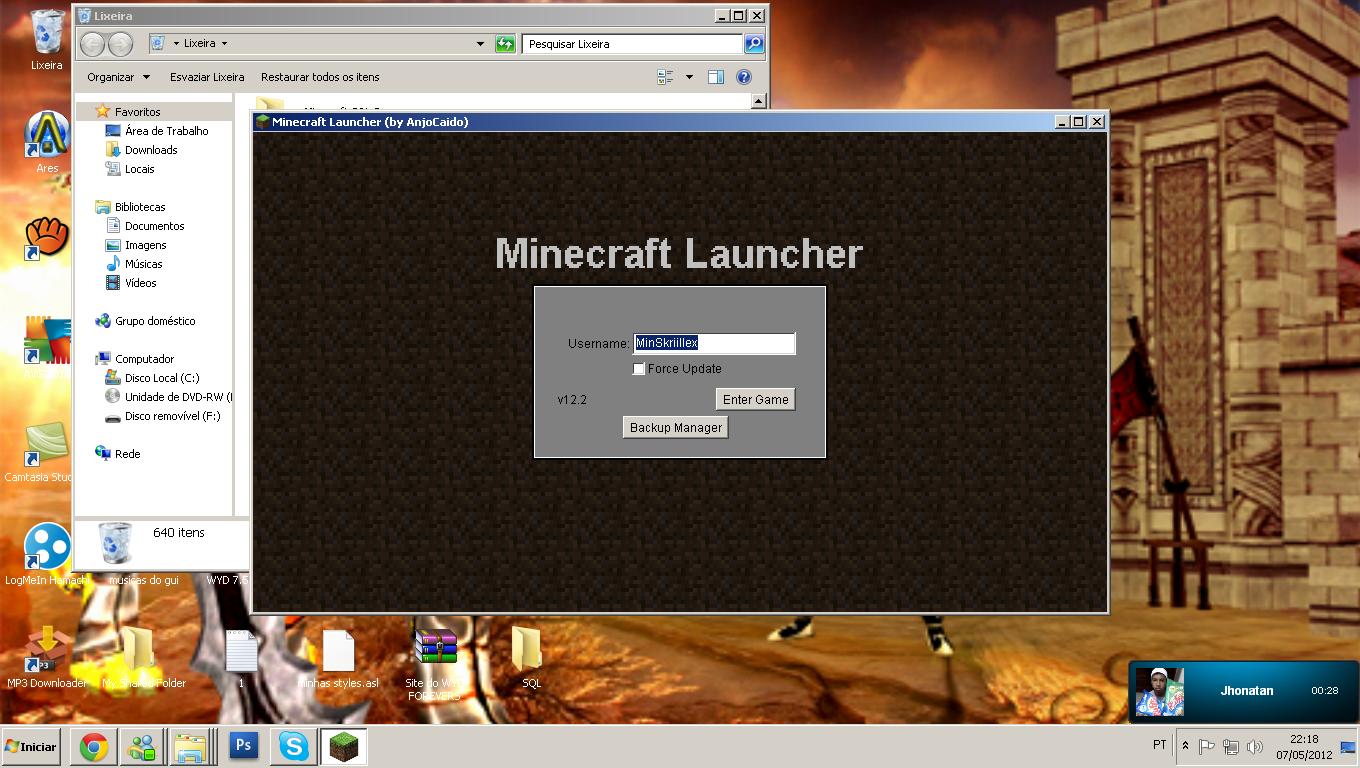The image size is (1360, 768).
Task: Select Área de Trabalho in the navigation pane
Action: (x=166, y=131)
